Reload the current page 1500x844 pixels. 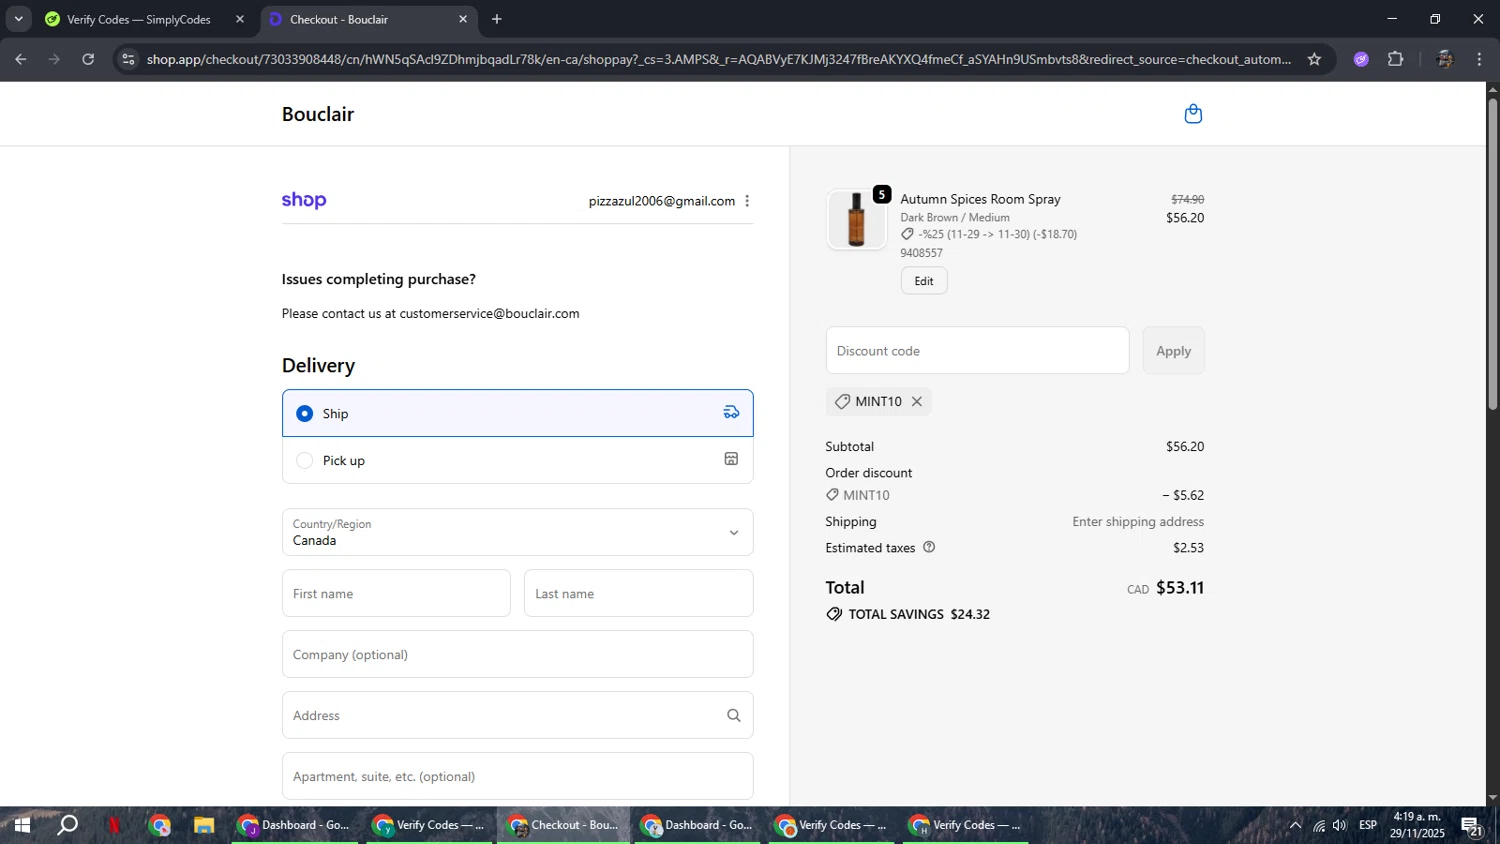(88, 59)
